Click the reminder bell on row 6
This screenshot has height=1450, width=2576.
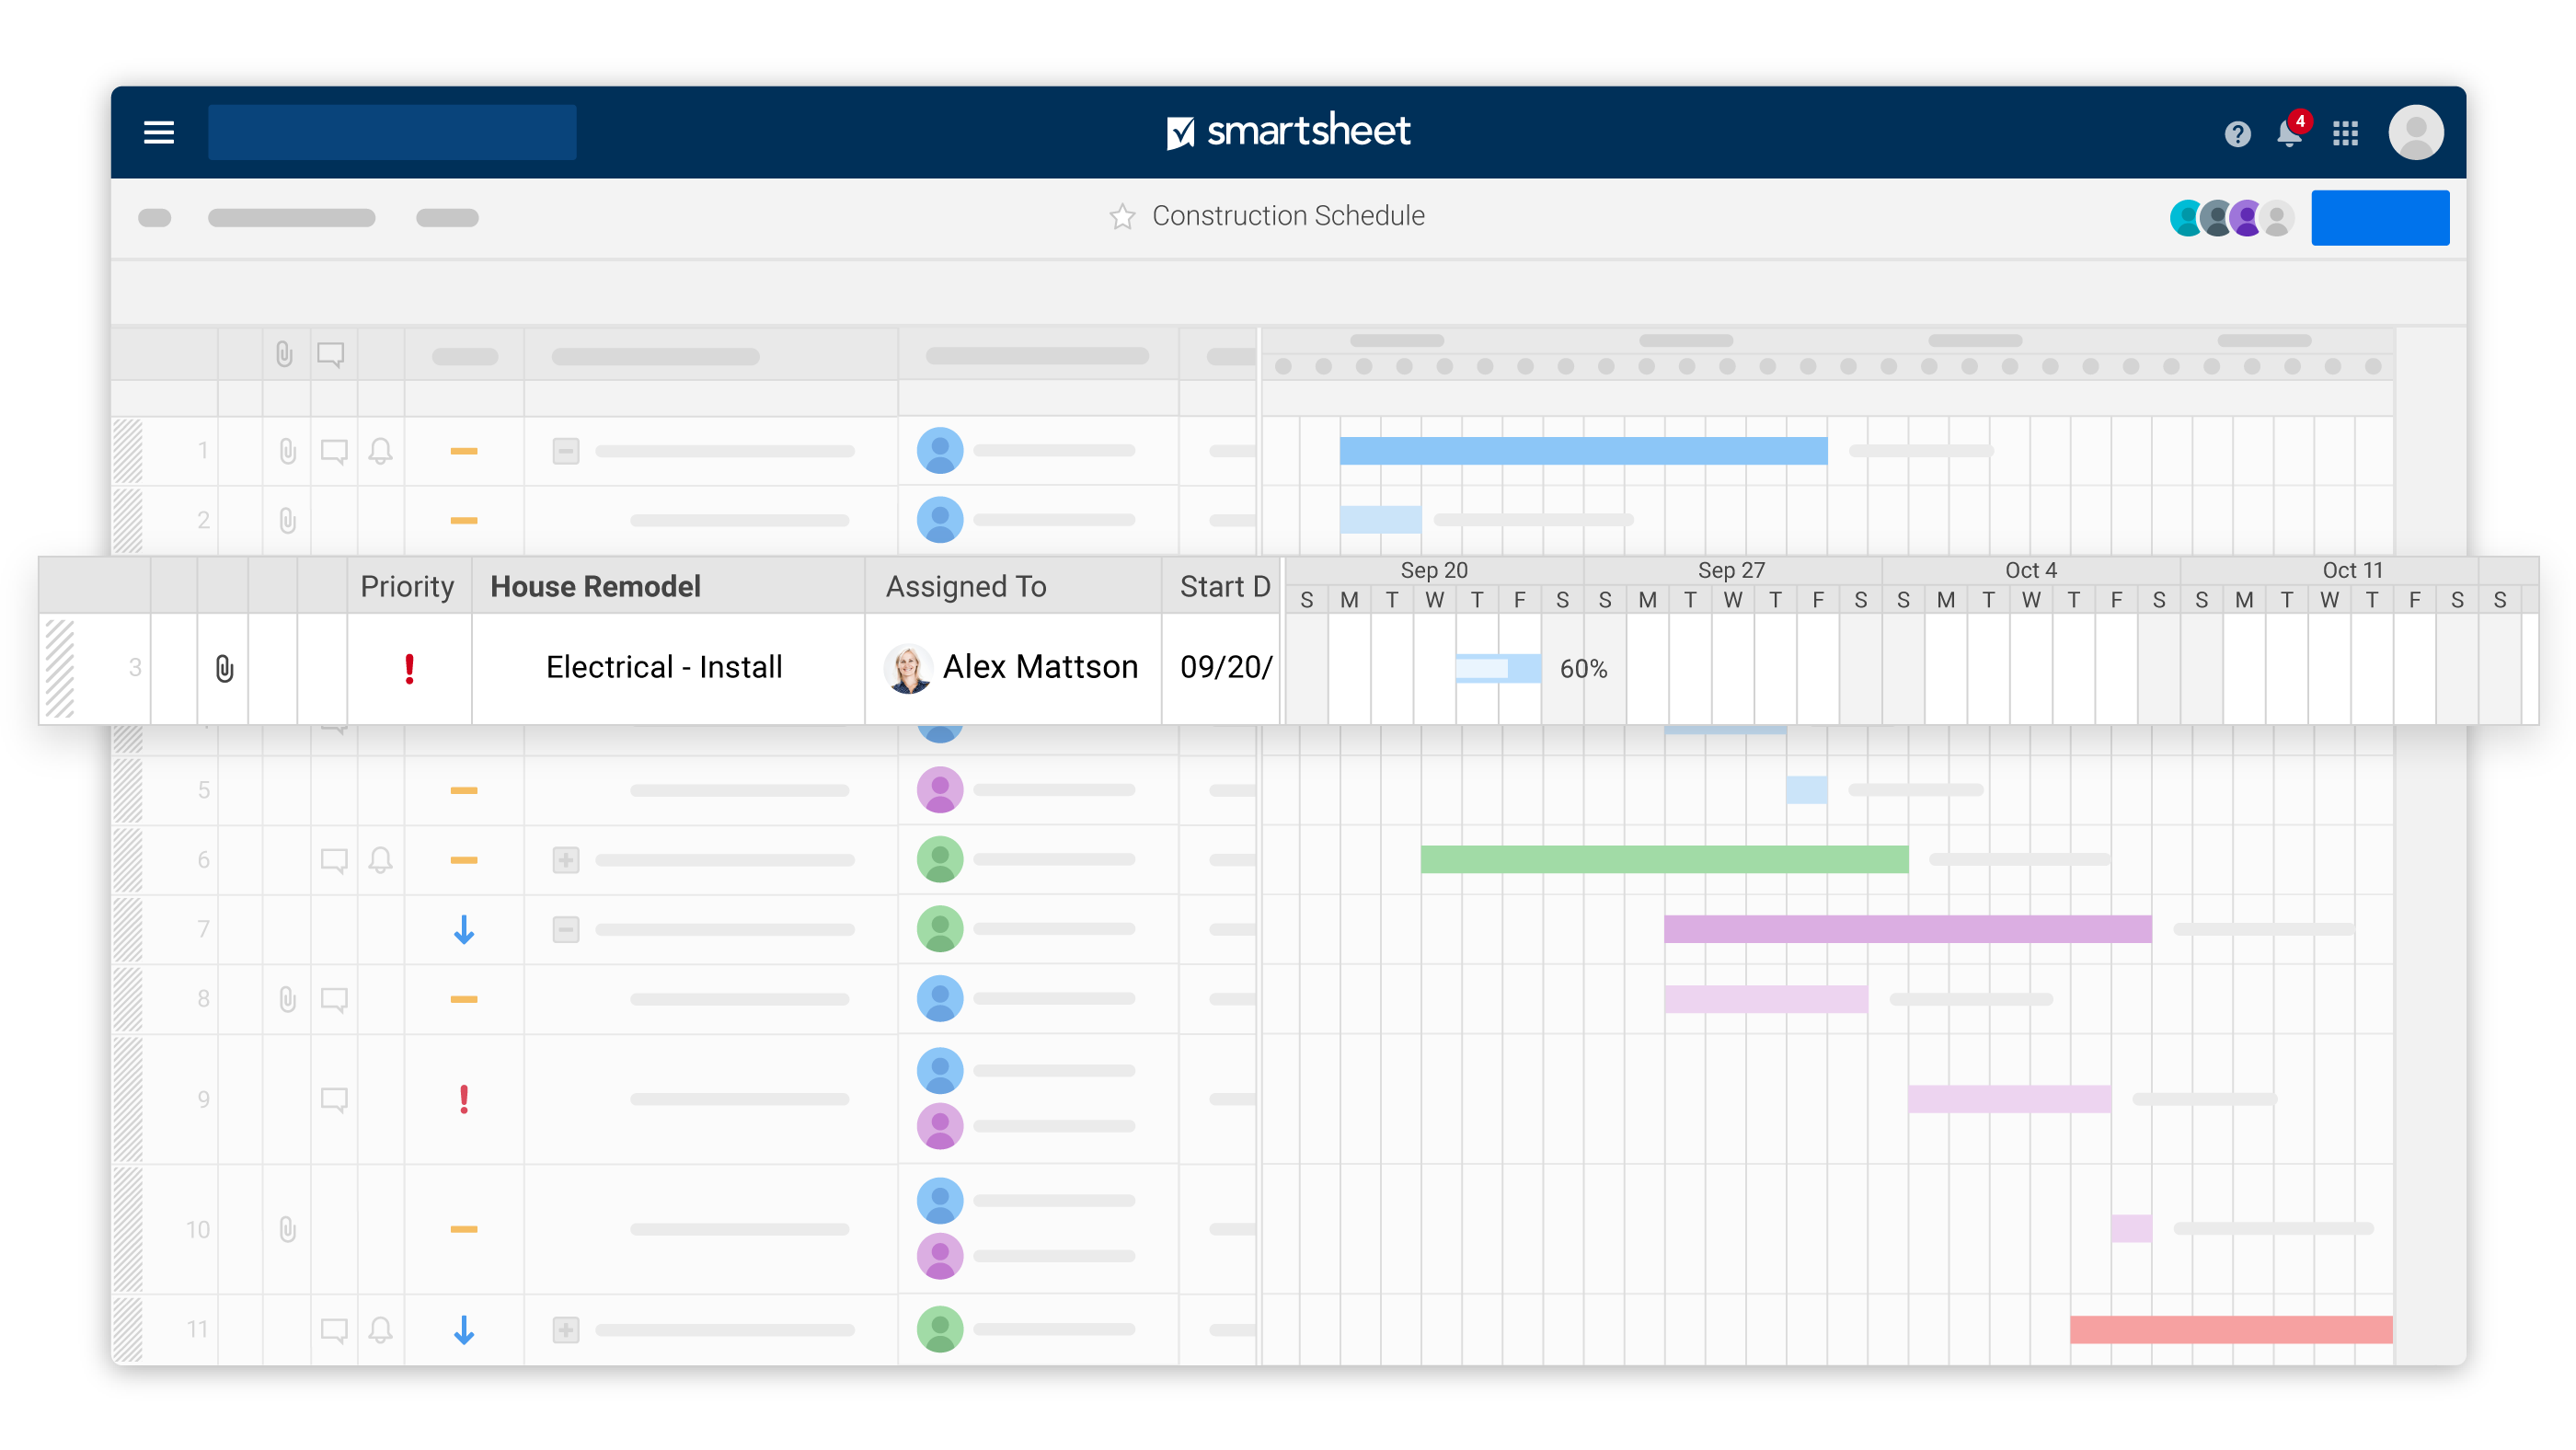point(380,860)
